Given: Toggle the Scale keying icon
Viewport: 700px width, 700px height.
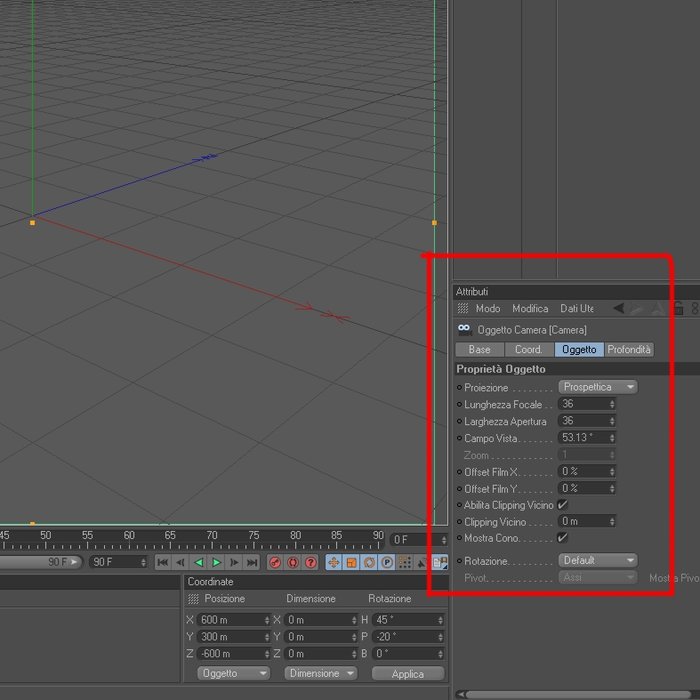Looking at the screenshot, I should click(351, 562).
